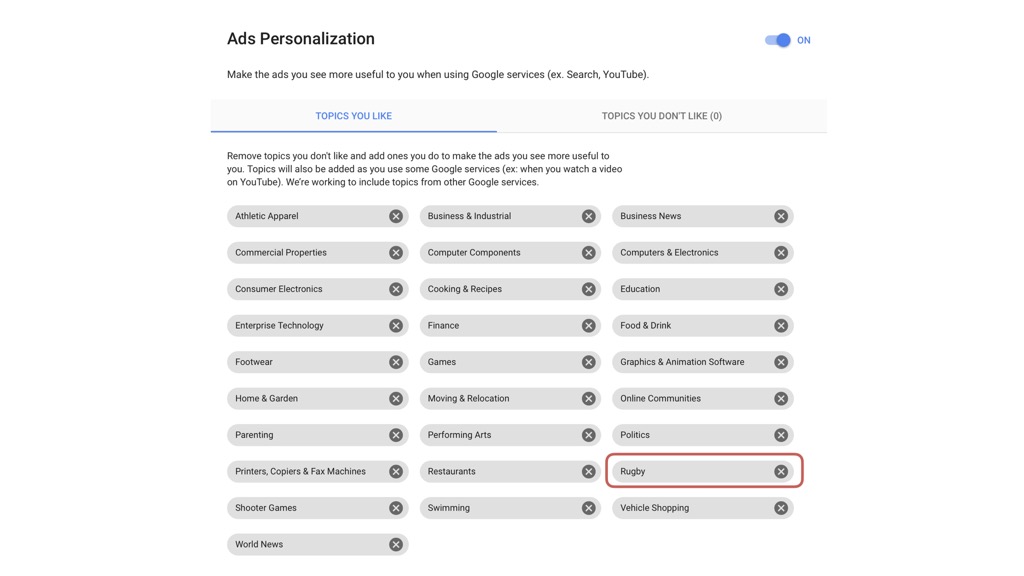Remove the Rugby topic with its X icon
The image size is (1024, 576).
click(780, 472)
